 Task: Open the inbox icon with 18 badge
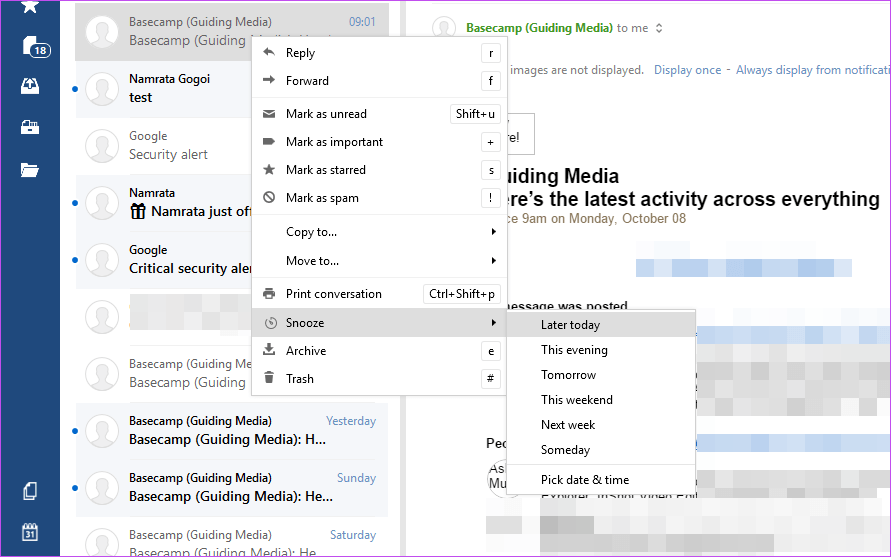(x=32, y=46)
